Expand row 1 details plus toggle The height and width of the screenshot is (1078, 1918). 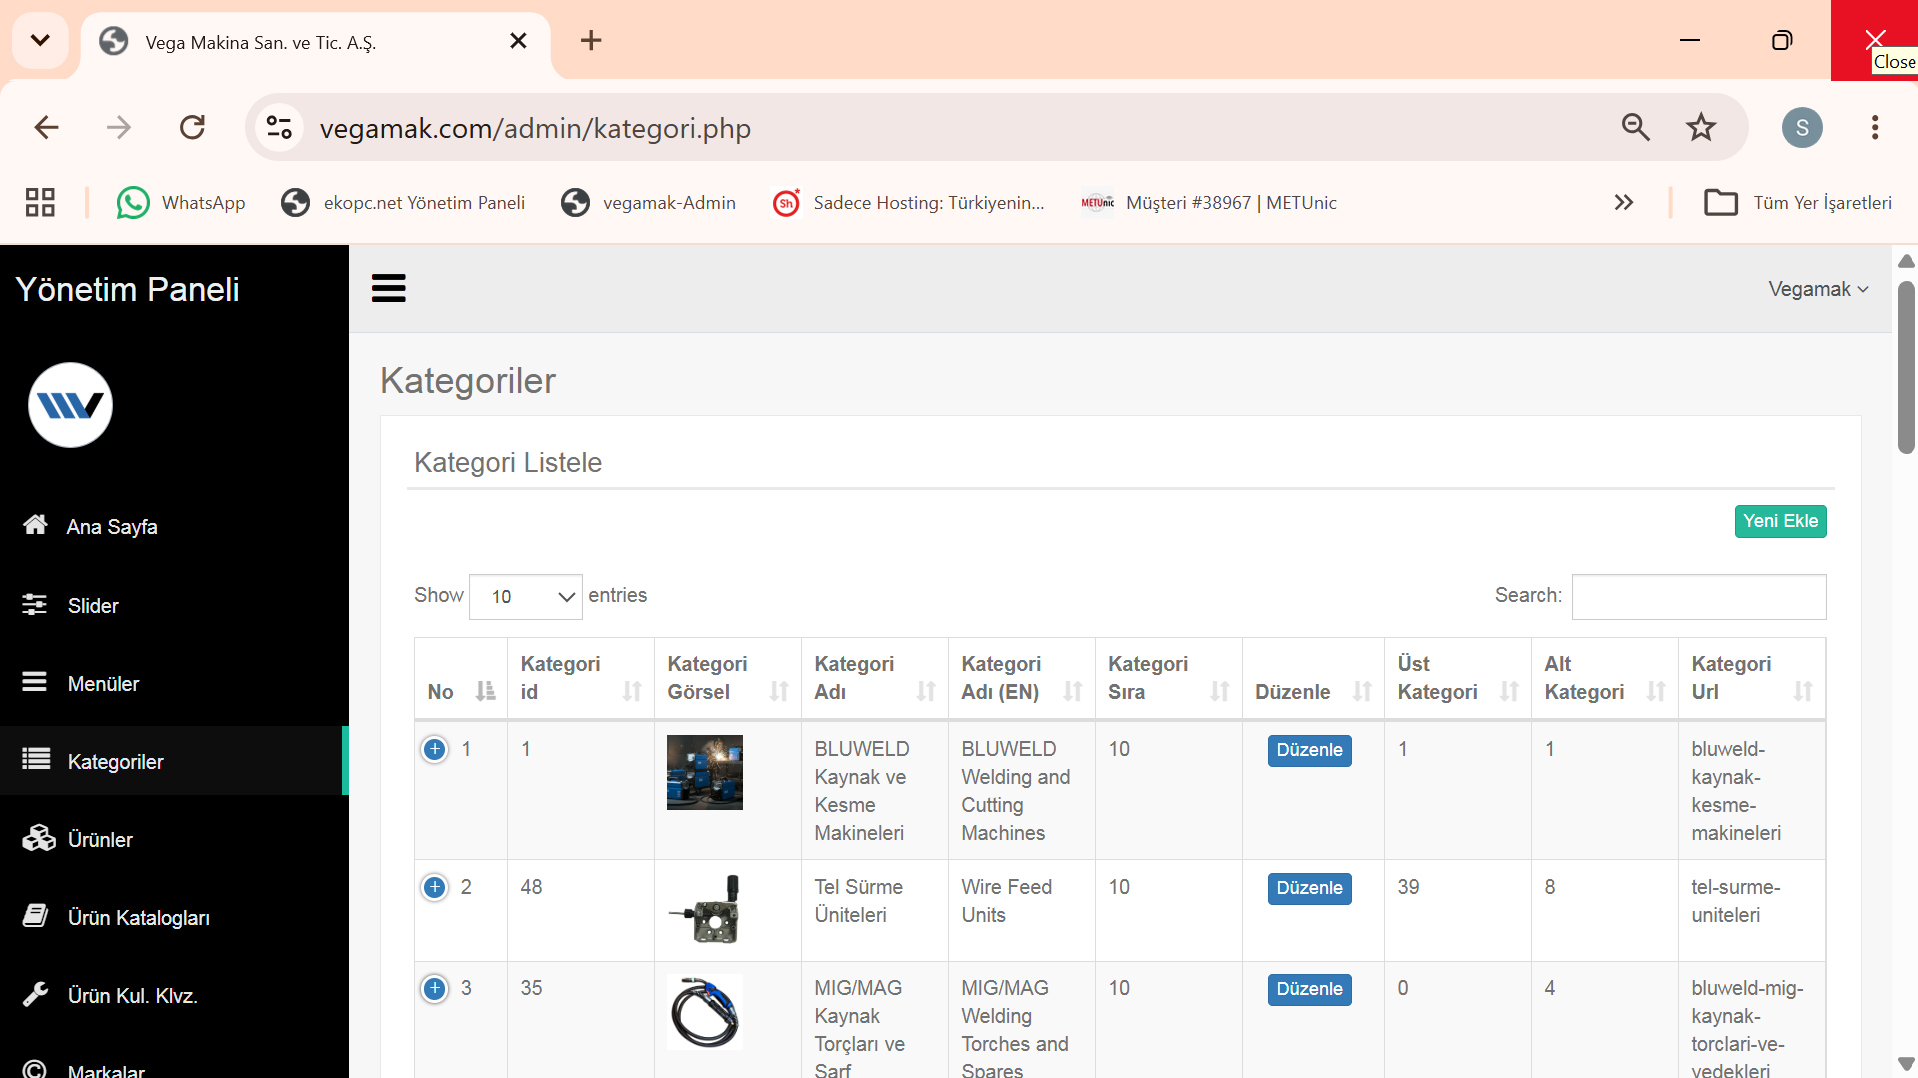click(x=435, y=749)
